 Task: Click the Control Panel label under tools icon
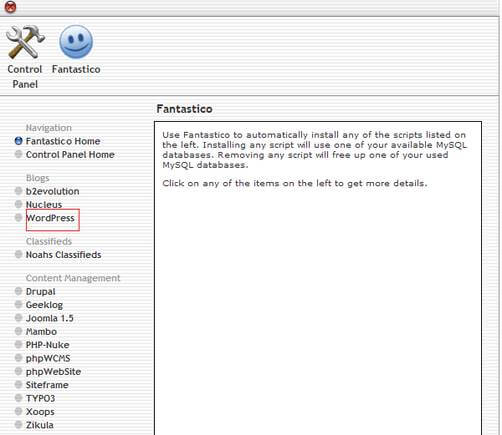[x=25, y=77]
